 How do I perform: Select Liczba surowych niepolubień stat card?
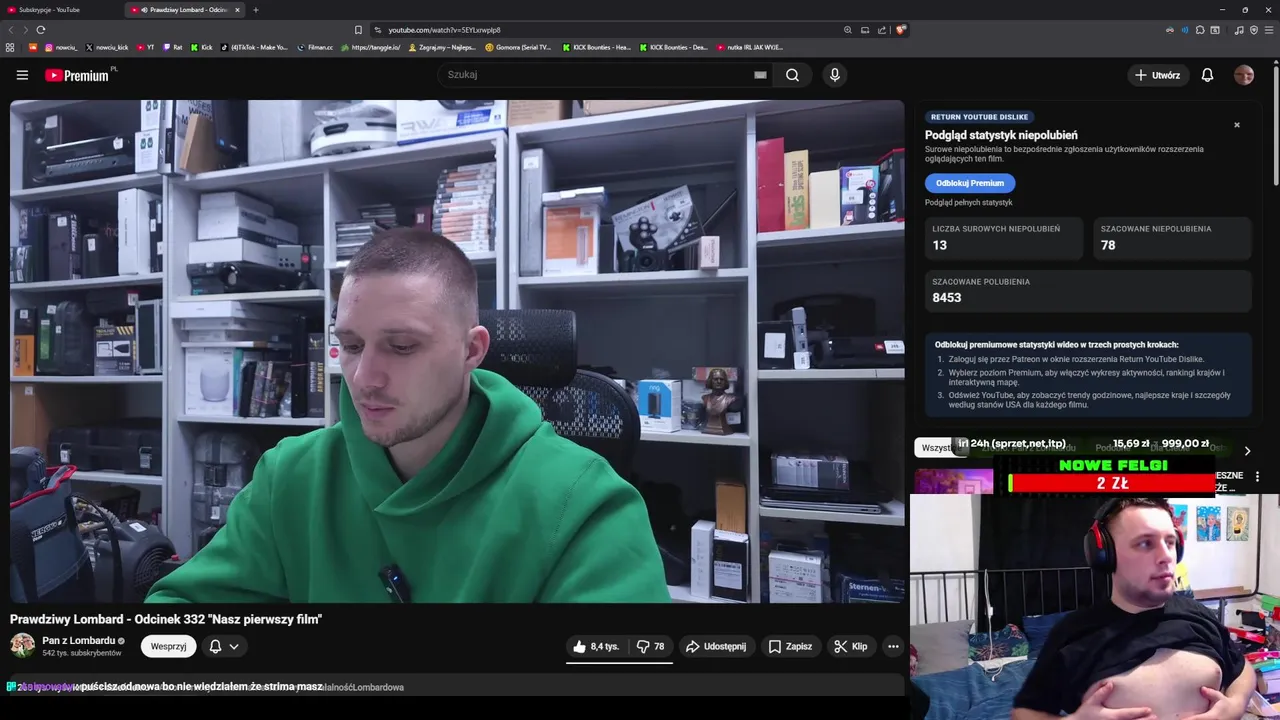click(x=1003, y=238)
